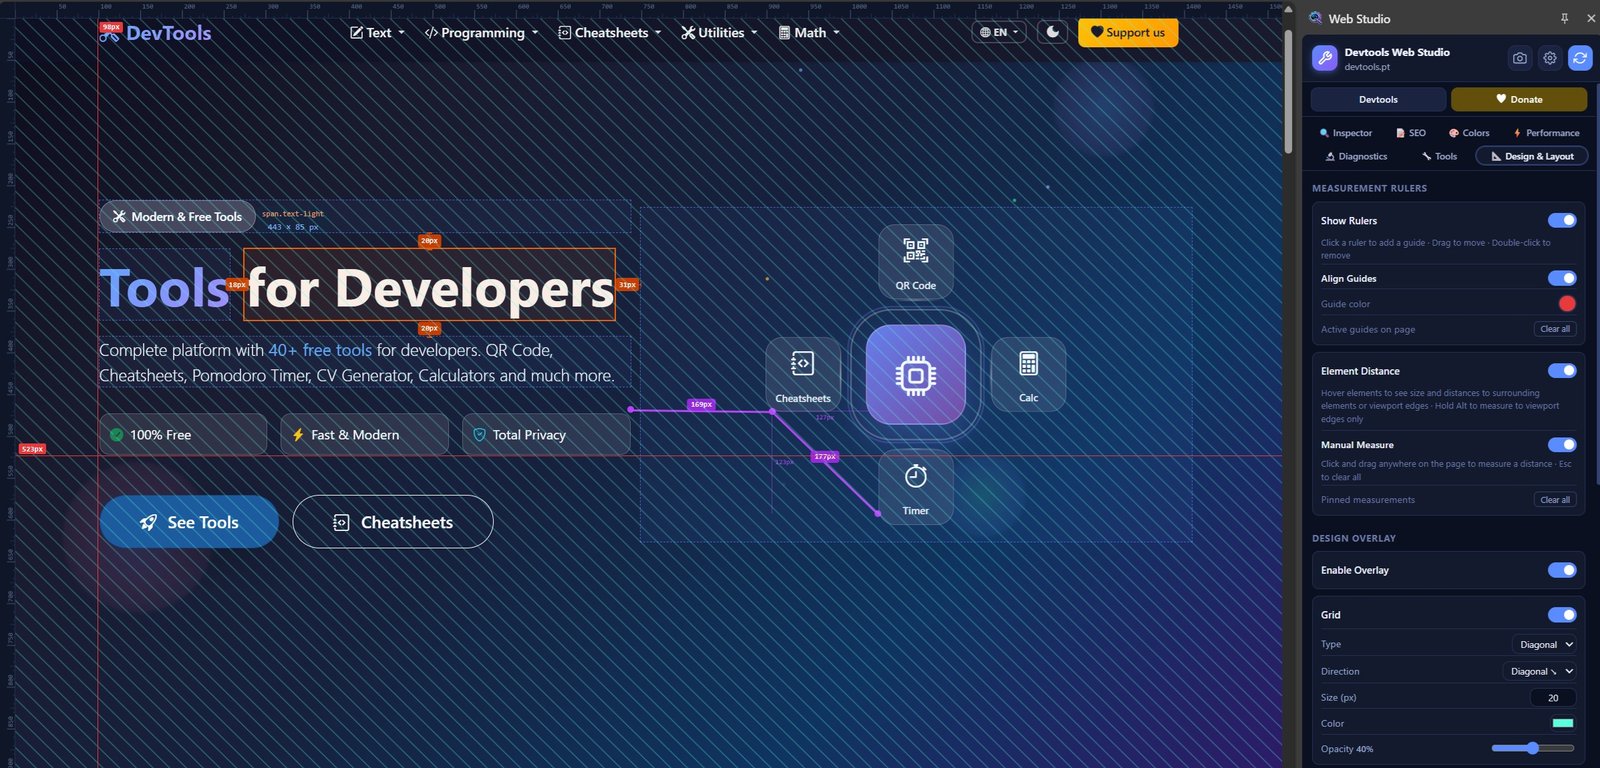This screenshot has height=768, width=1600.
Task: Open the EN language selector
Action: click(999, 32)
